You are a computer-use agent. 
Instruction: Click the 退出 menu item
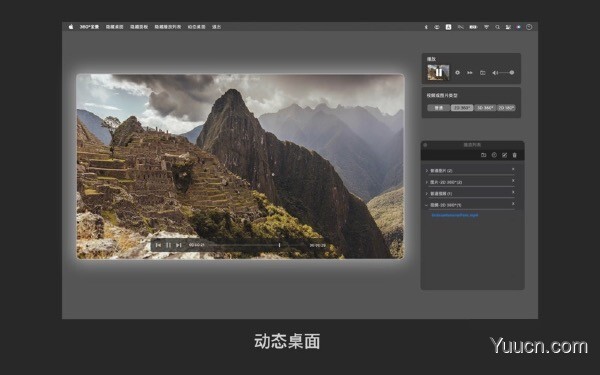pos(216,27)
